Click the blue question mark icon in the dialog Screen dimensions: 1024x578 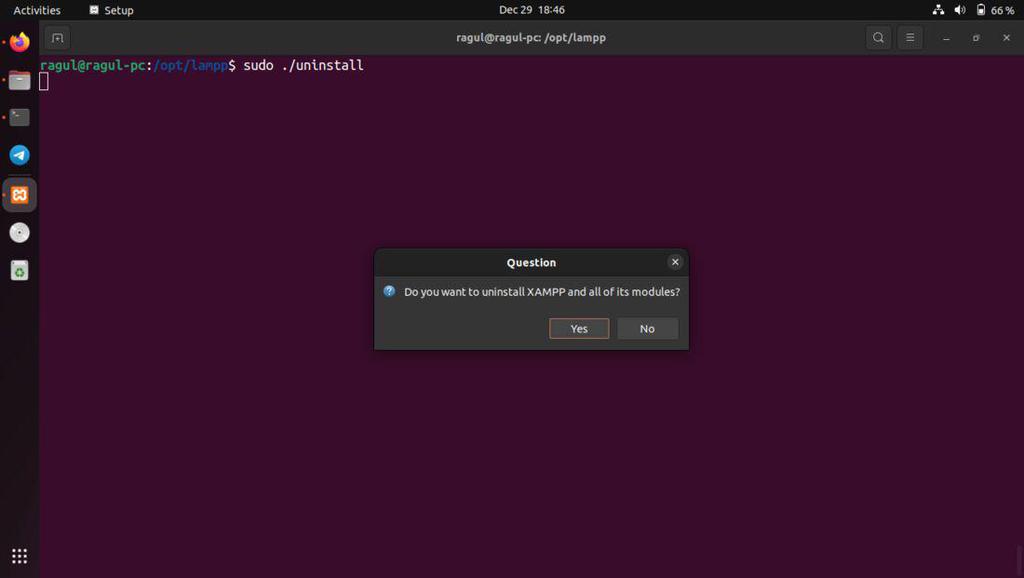coord(389,291)
